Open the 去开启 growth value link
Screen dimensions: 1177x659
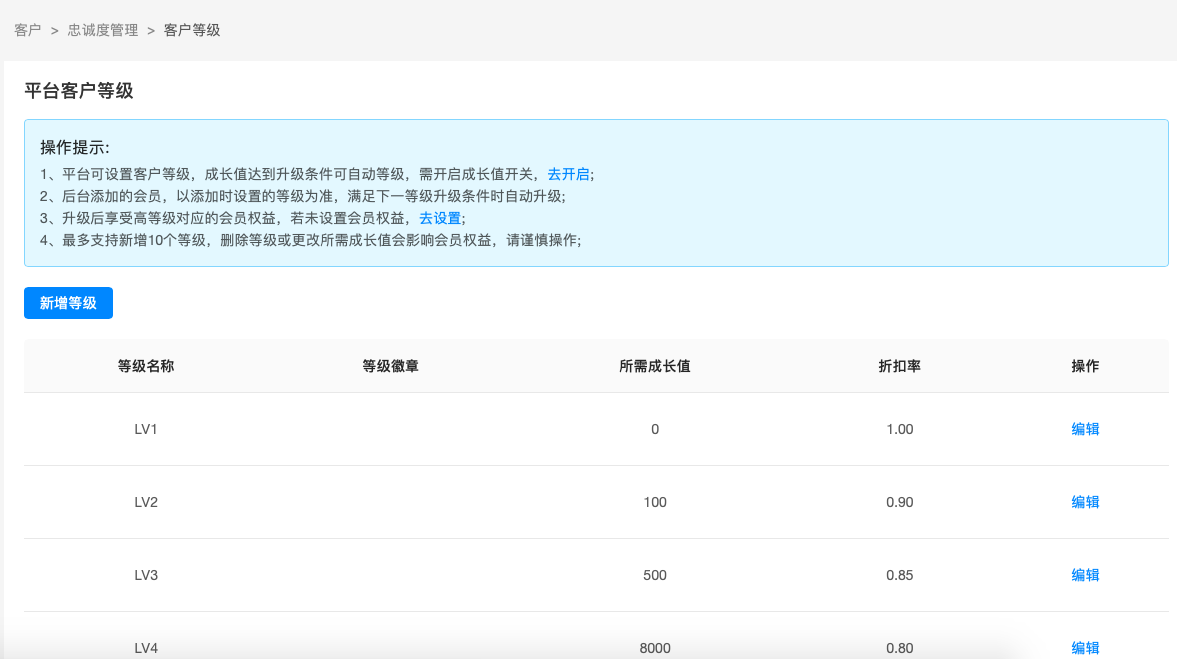pyautogui.click(x=568, y=174)
